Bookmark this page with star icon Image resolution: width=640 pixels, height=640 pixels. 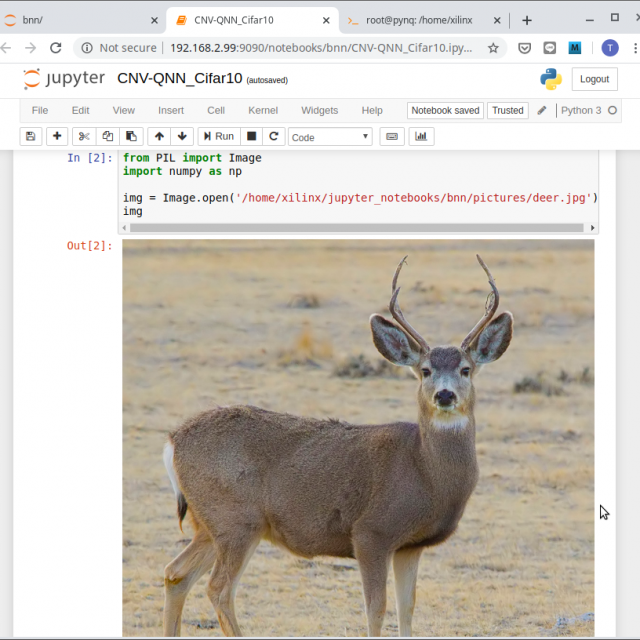pyautogui.click(x=493, y=47)
